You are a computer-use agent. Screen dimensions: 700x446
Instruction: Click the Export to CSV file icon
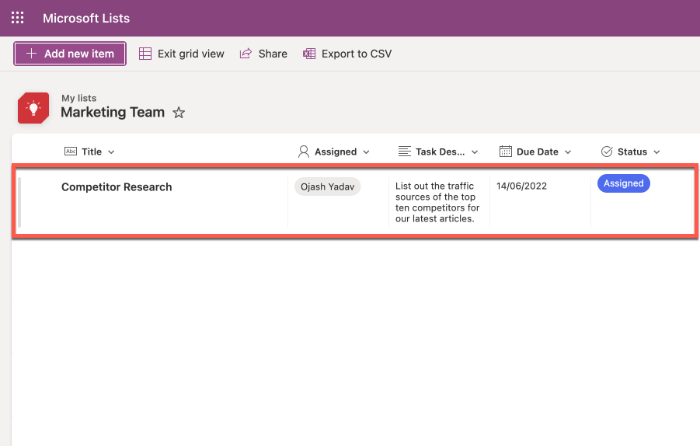tap(309, 54)
